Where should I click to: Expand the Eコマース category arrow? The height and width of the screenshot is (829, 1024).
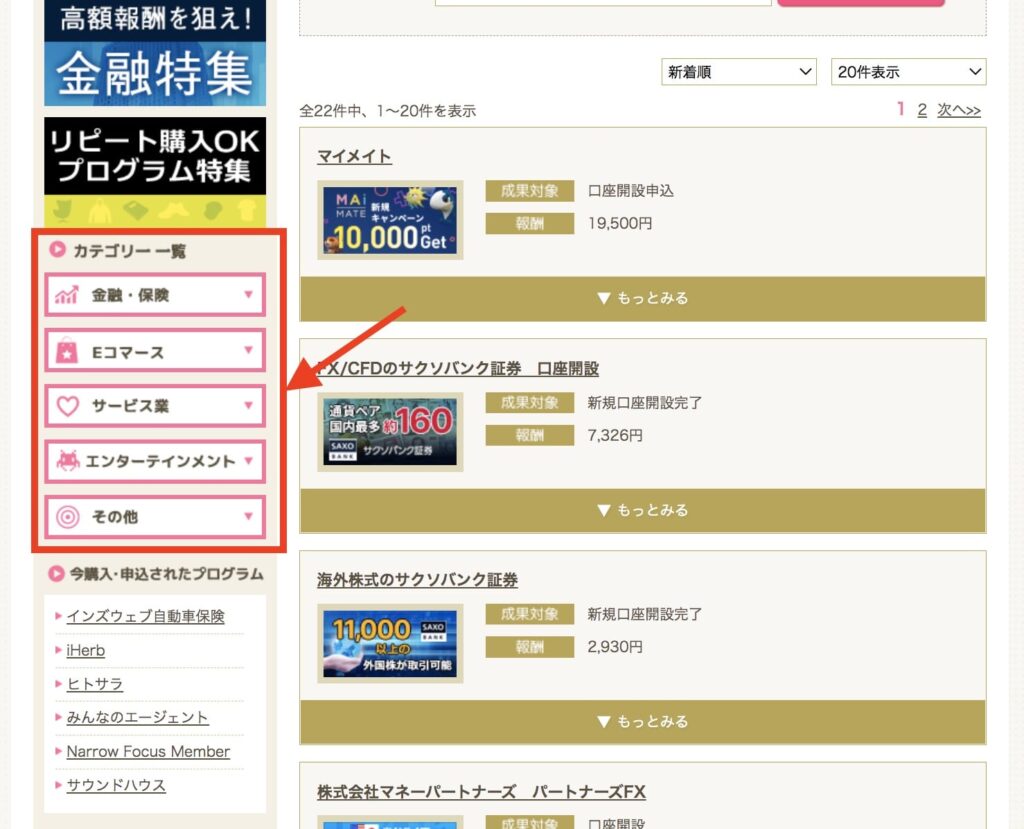click(x=249, y=350)
